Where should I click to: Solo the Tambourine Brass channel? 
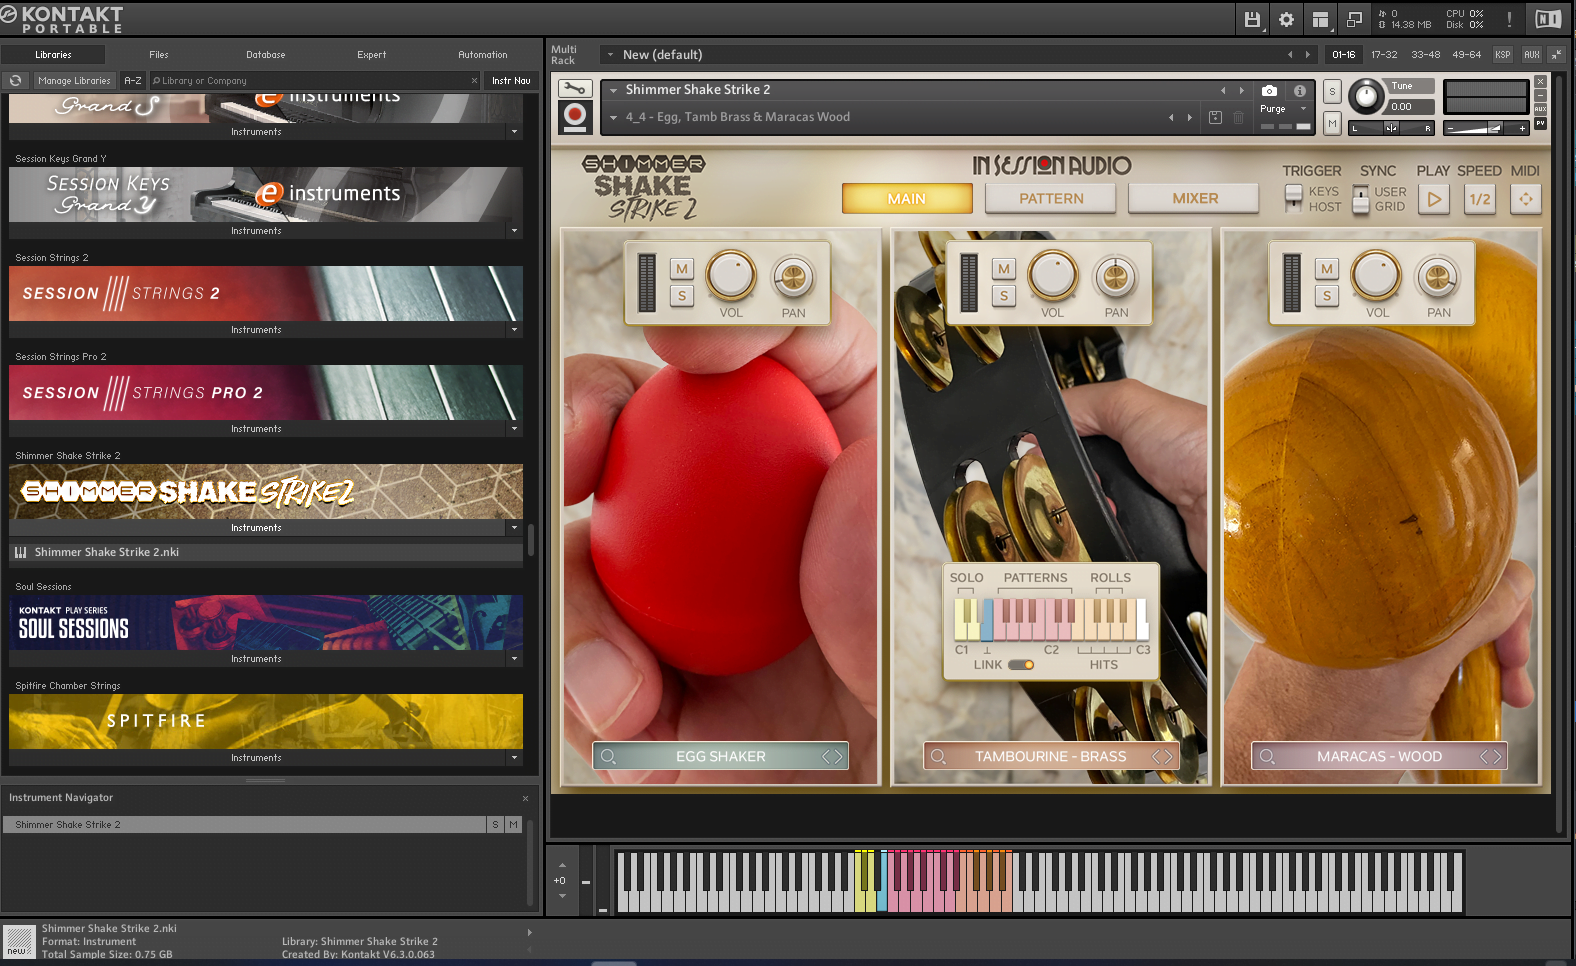[x=1004, y=296]
